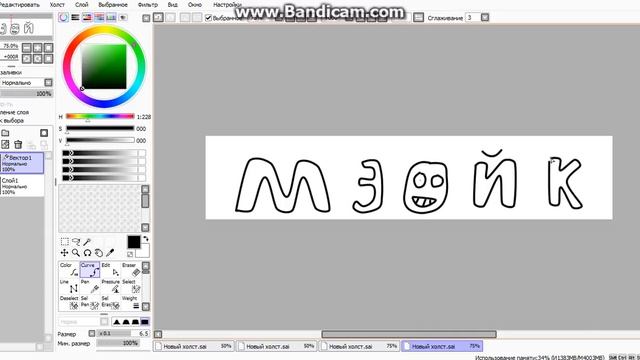Open the Холст menu

57,4
